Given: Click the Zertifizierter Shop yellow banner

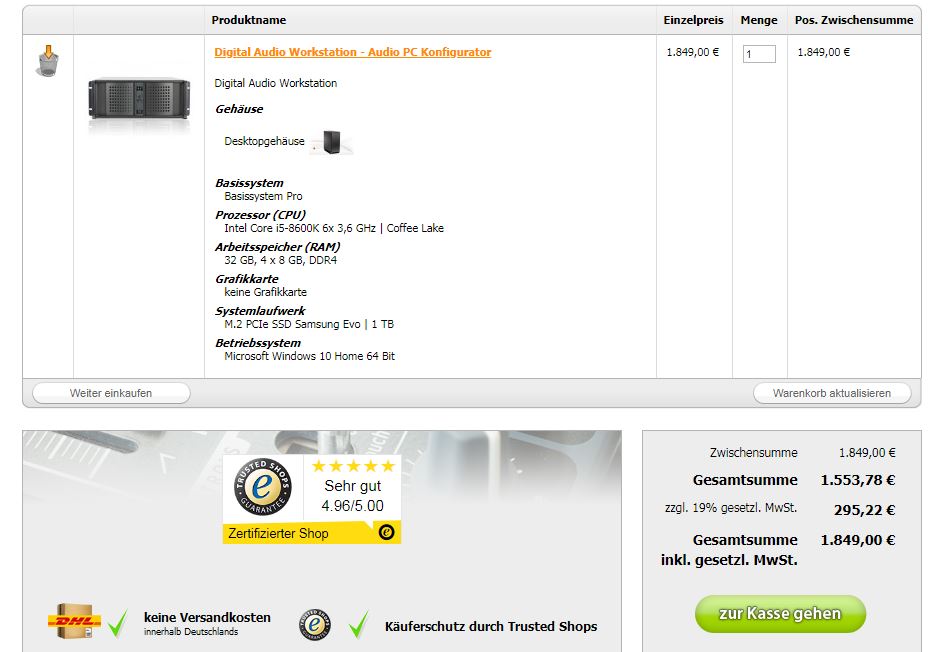Looking at the screenshot, I should 311,533.
